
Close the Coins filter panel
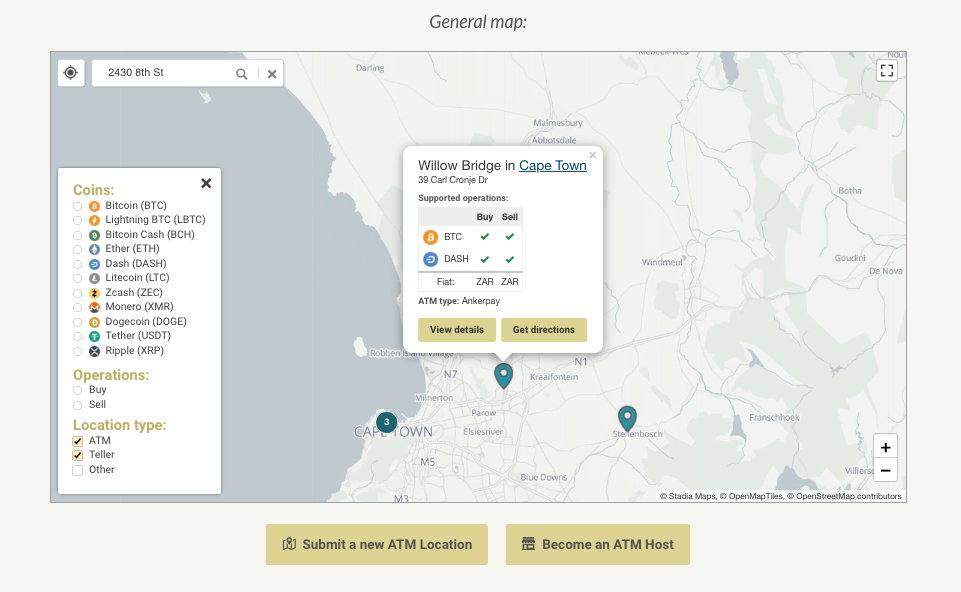pos(207,183)
